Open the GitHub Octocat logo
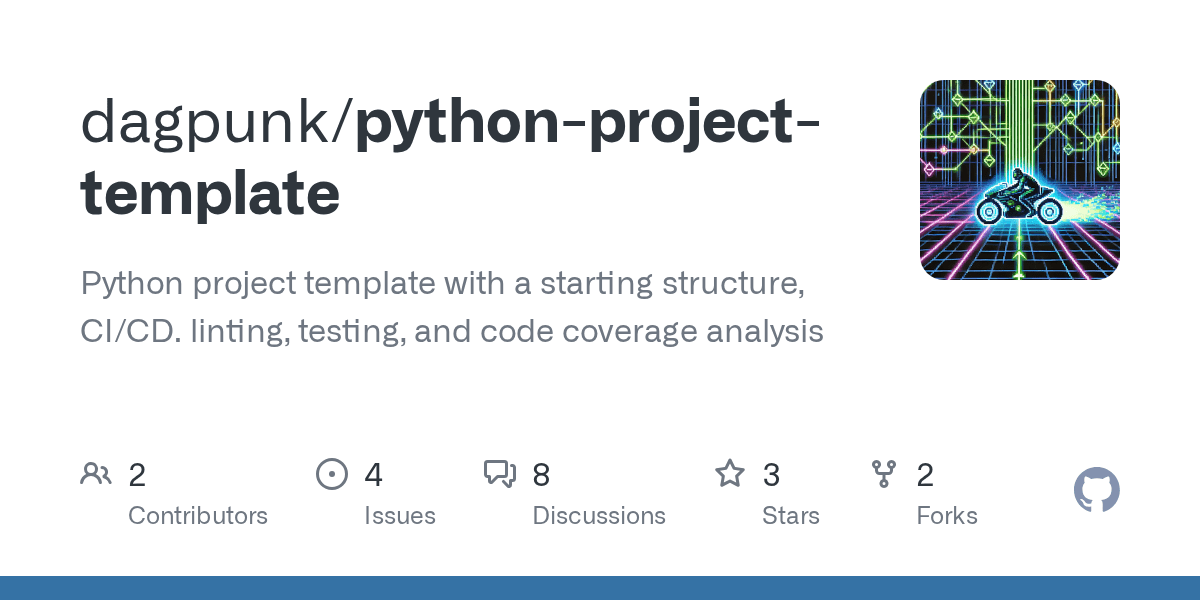The image size is (1200, 600). 1096,491
